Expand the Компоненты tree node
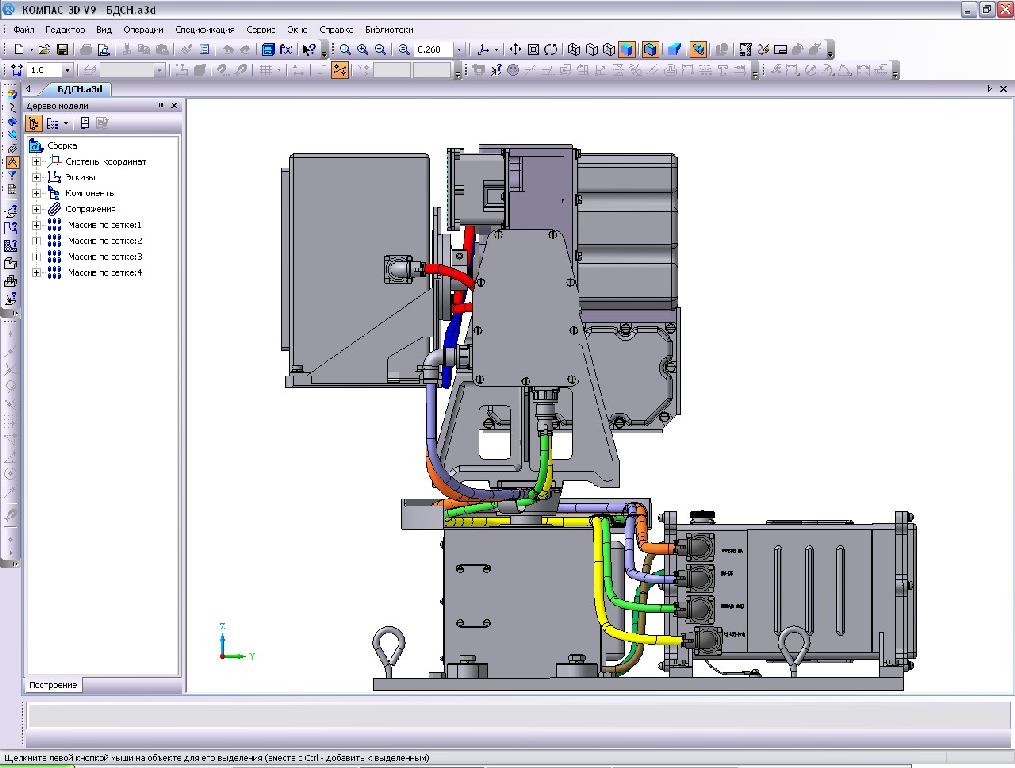 (x=37, y=193)
